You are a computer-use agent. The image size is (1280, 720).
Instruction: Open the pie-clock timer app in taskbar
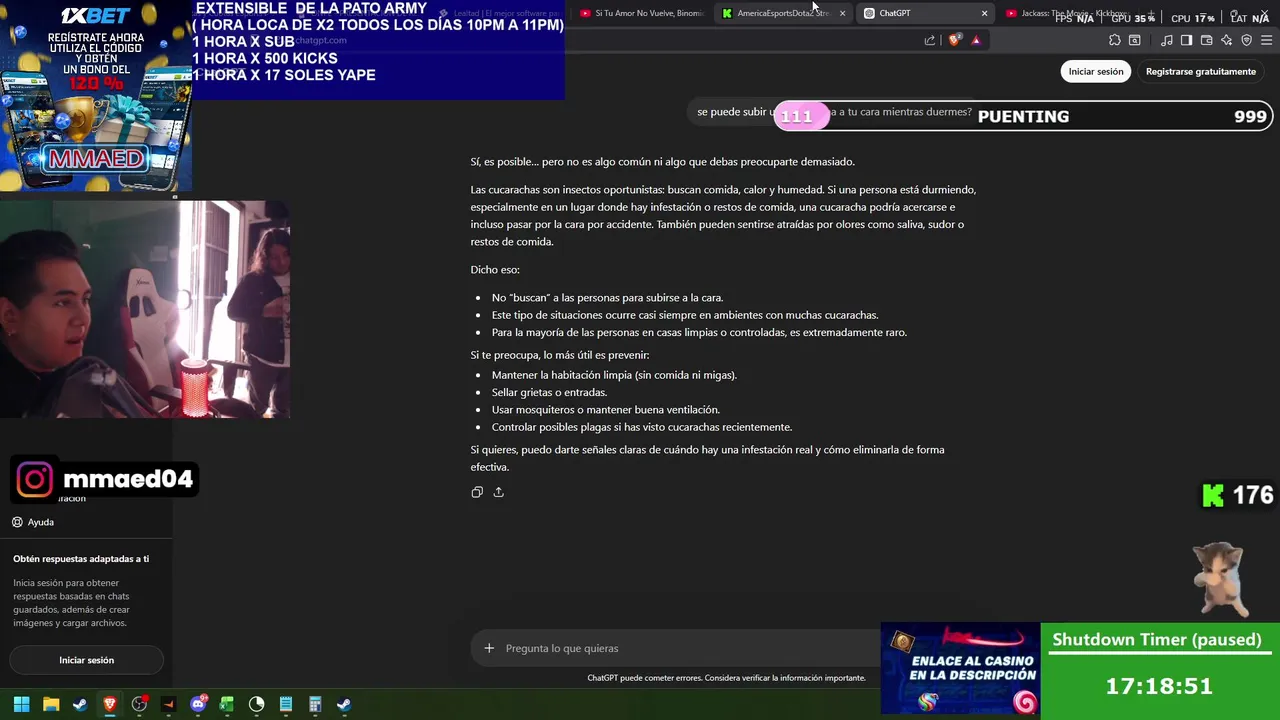coord(256,704)
